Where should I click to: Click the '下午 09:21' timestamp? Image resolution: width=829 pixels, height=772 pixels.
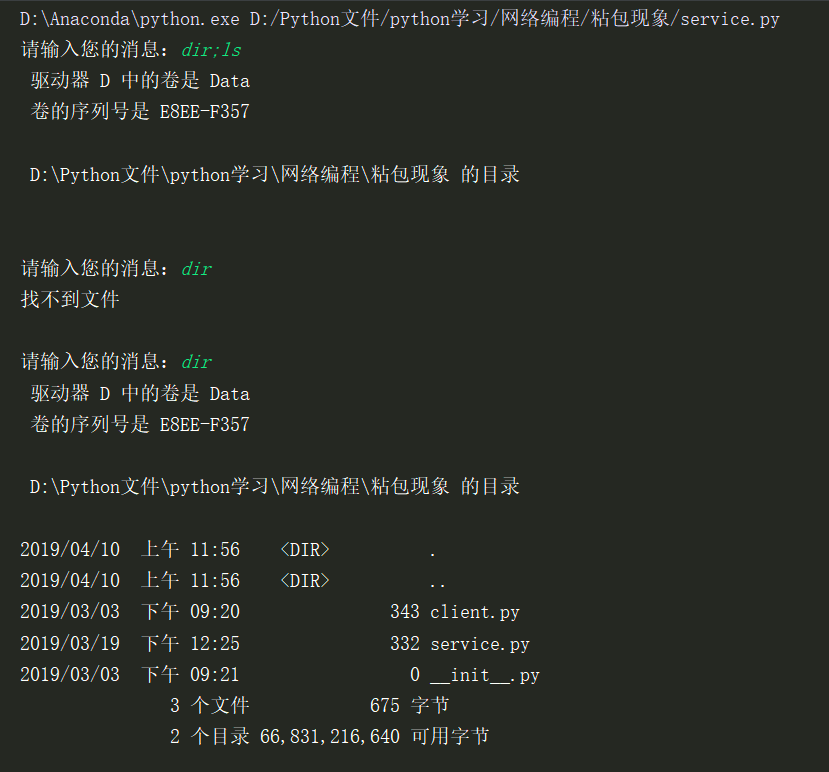(x=190, y=675)
